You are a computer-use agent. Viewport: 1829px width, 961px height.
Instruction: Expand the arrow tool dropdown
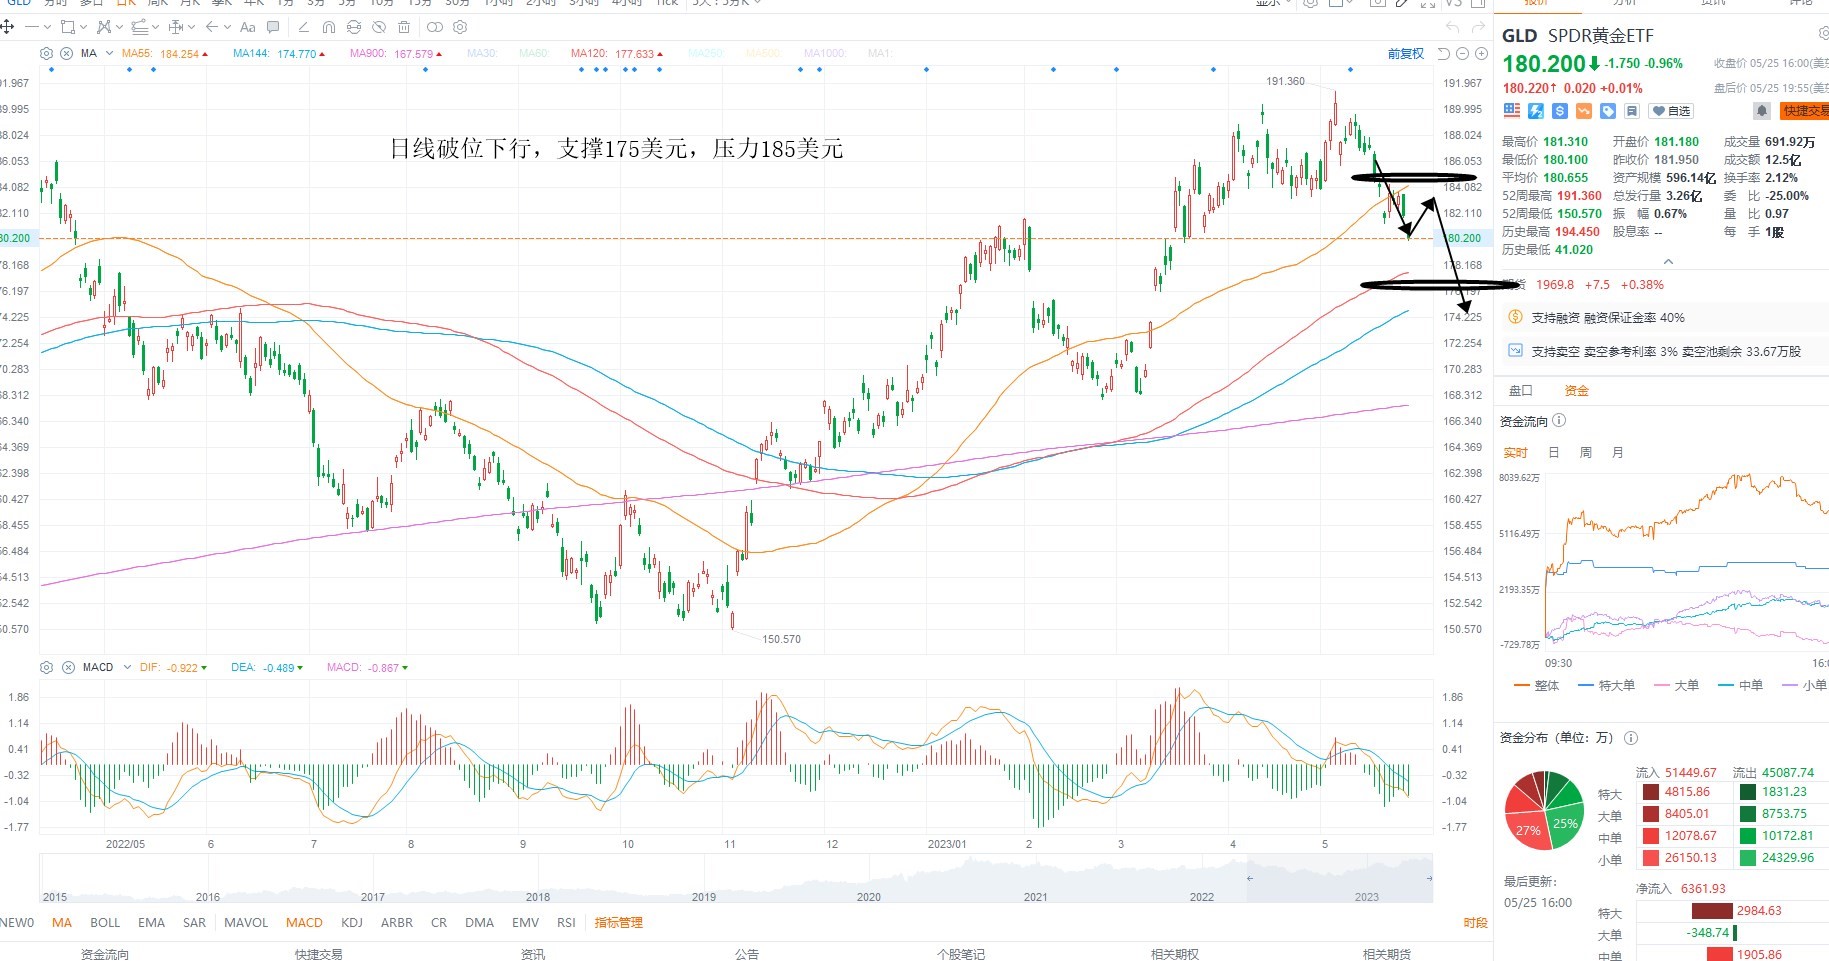click(227, 27)
